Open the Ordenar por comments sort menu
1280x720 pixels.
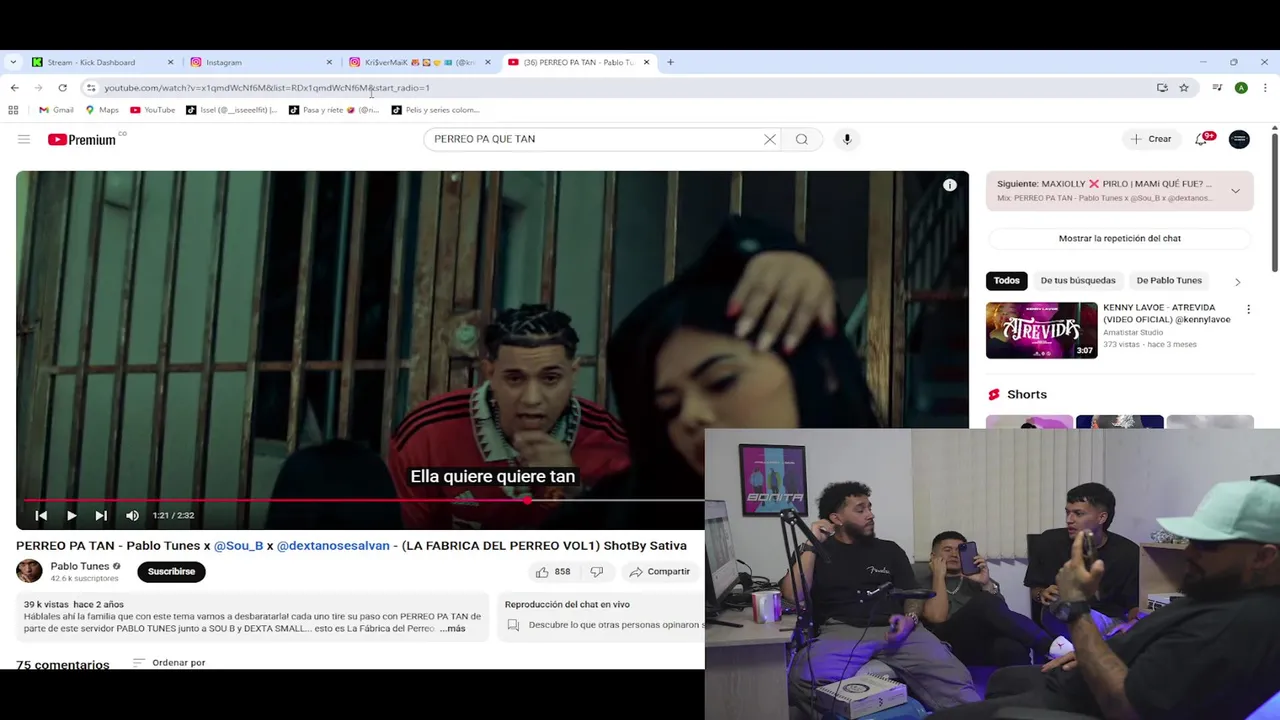tap(169, 662)
